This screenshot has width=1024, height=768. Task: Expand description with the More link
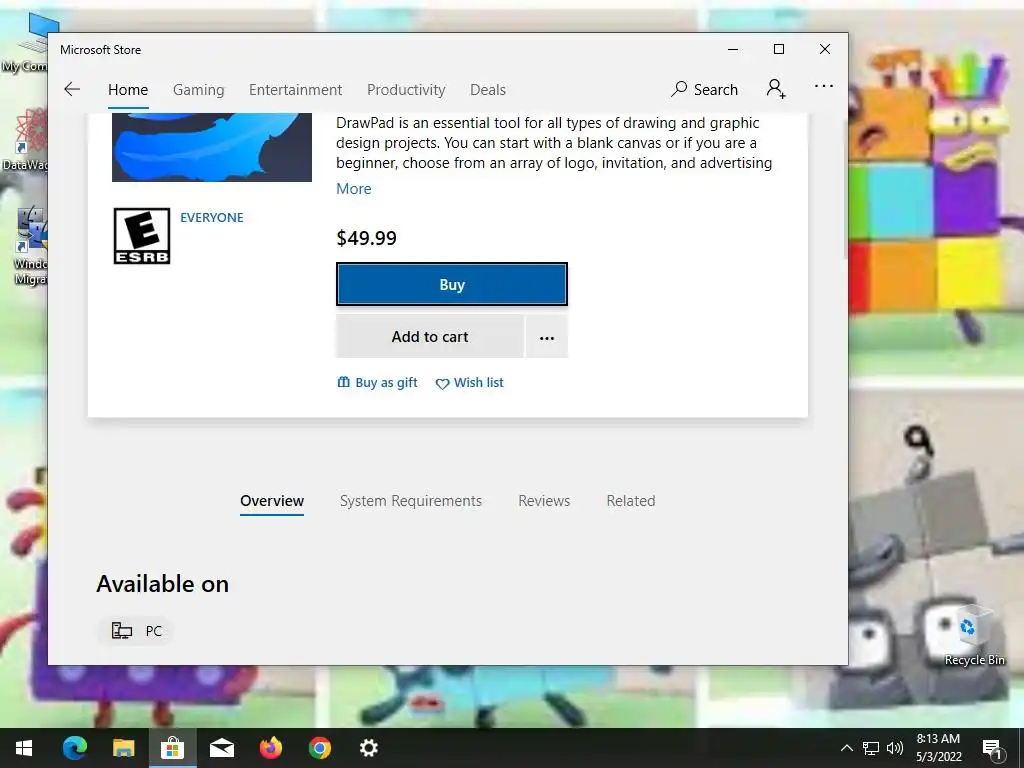pyautogui.click(x=354, y=189)
